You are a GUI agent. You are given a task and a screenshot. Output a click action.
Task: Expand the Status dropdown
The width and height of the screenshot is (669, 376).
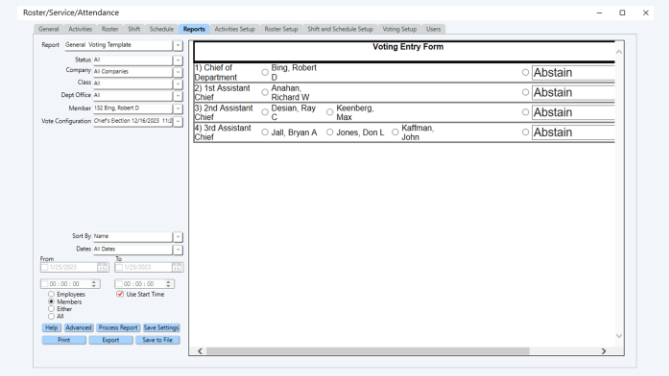178,60
